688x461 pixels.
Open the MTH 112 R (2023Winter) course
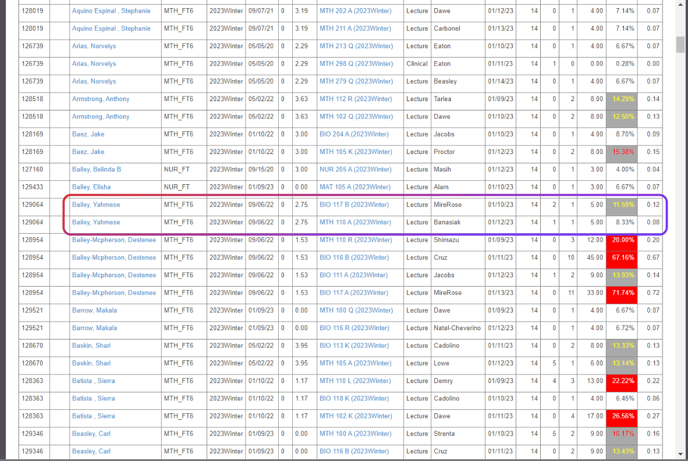[355, 99]
